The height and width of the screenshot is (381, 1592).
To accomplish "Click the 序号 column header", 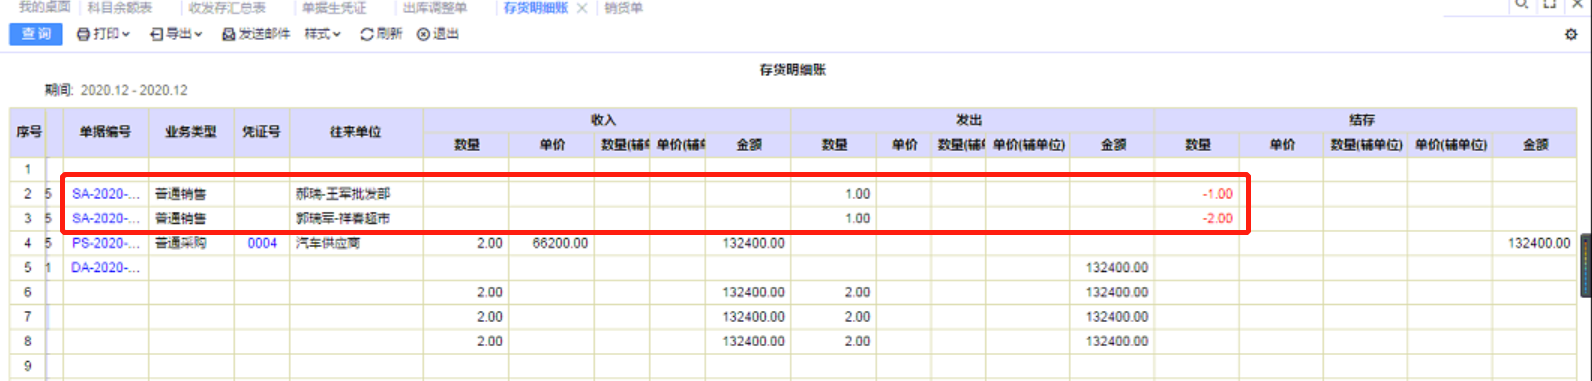I will click(29, 132).
